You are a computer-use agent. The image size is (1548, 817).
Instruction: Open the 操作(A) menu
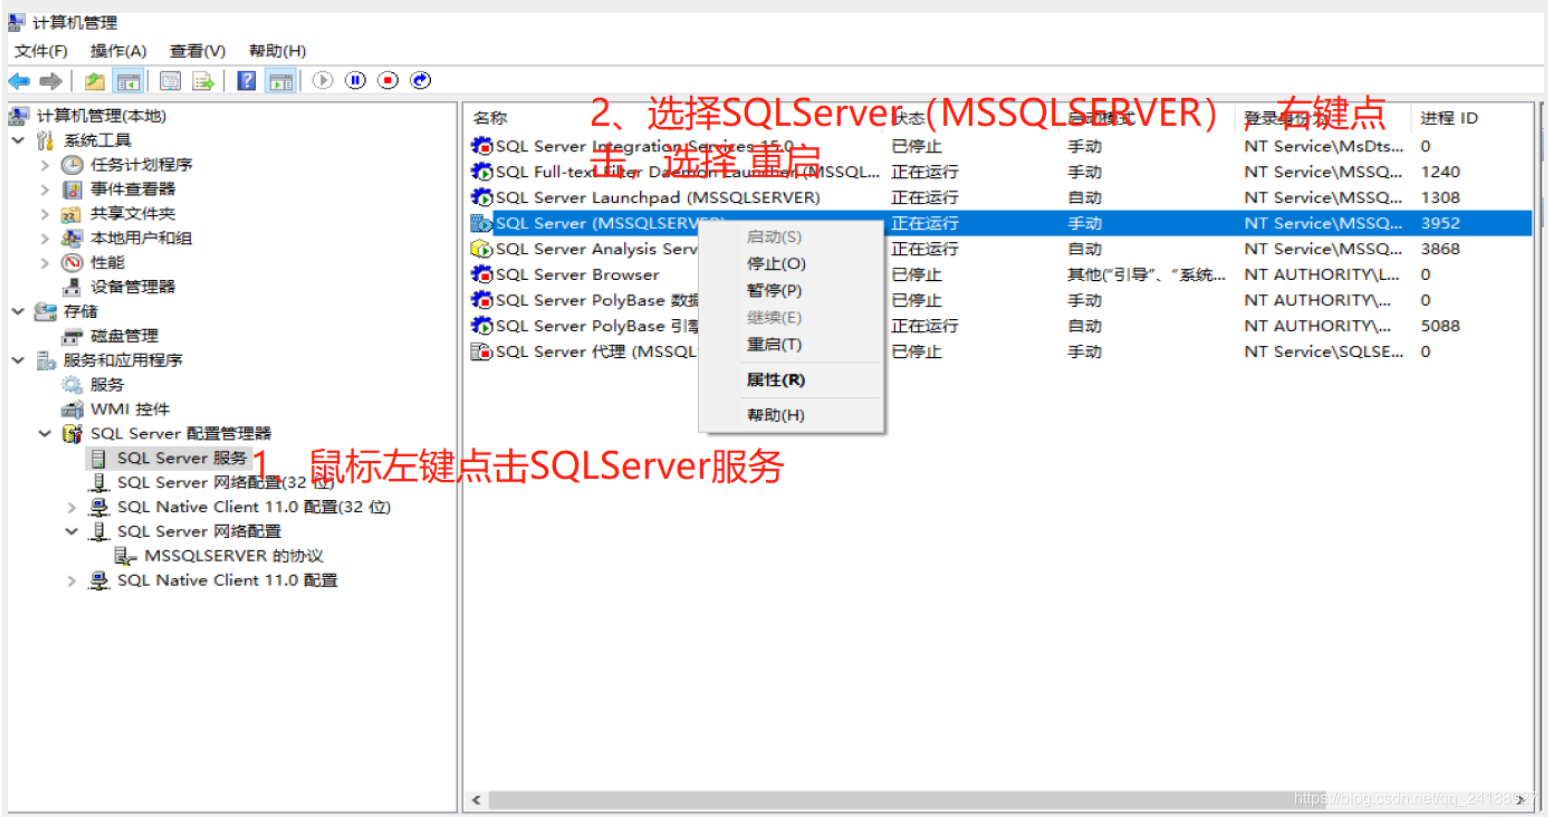tap(118, 51)
